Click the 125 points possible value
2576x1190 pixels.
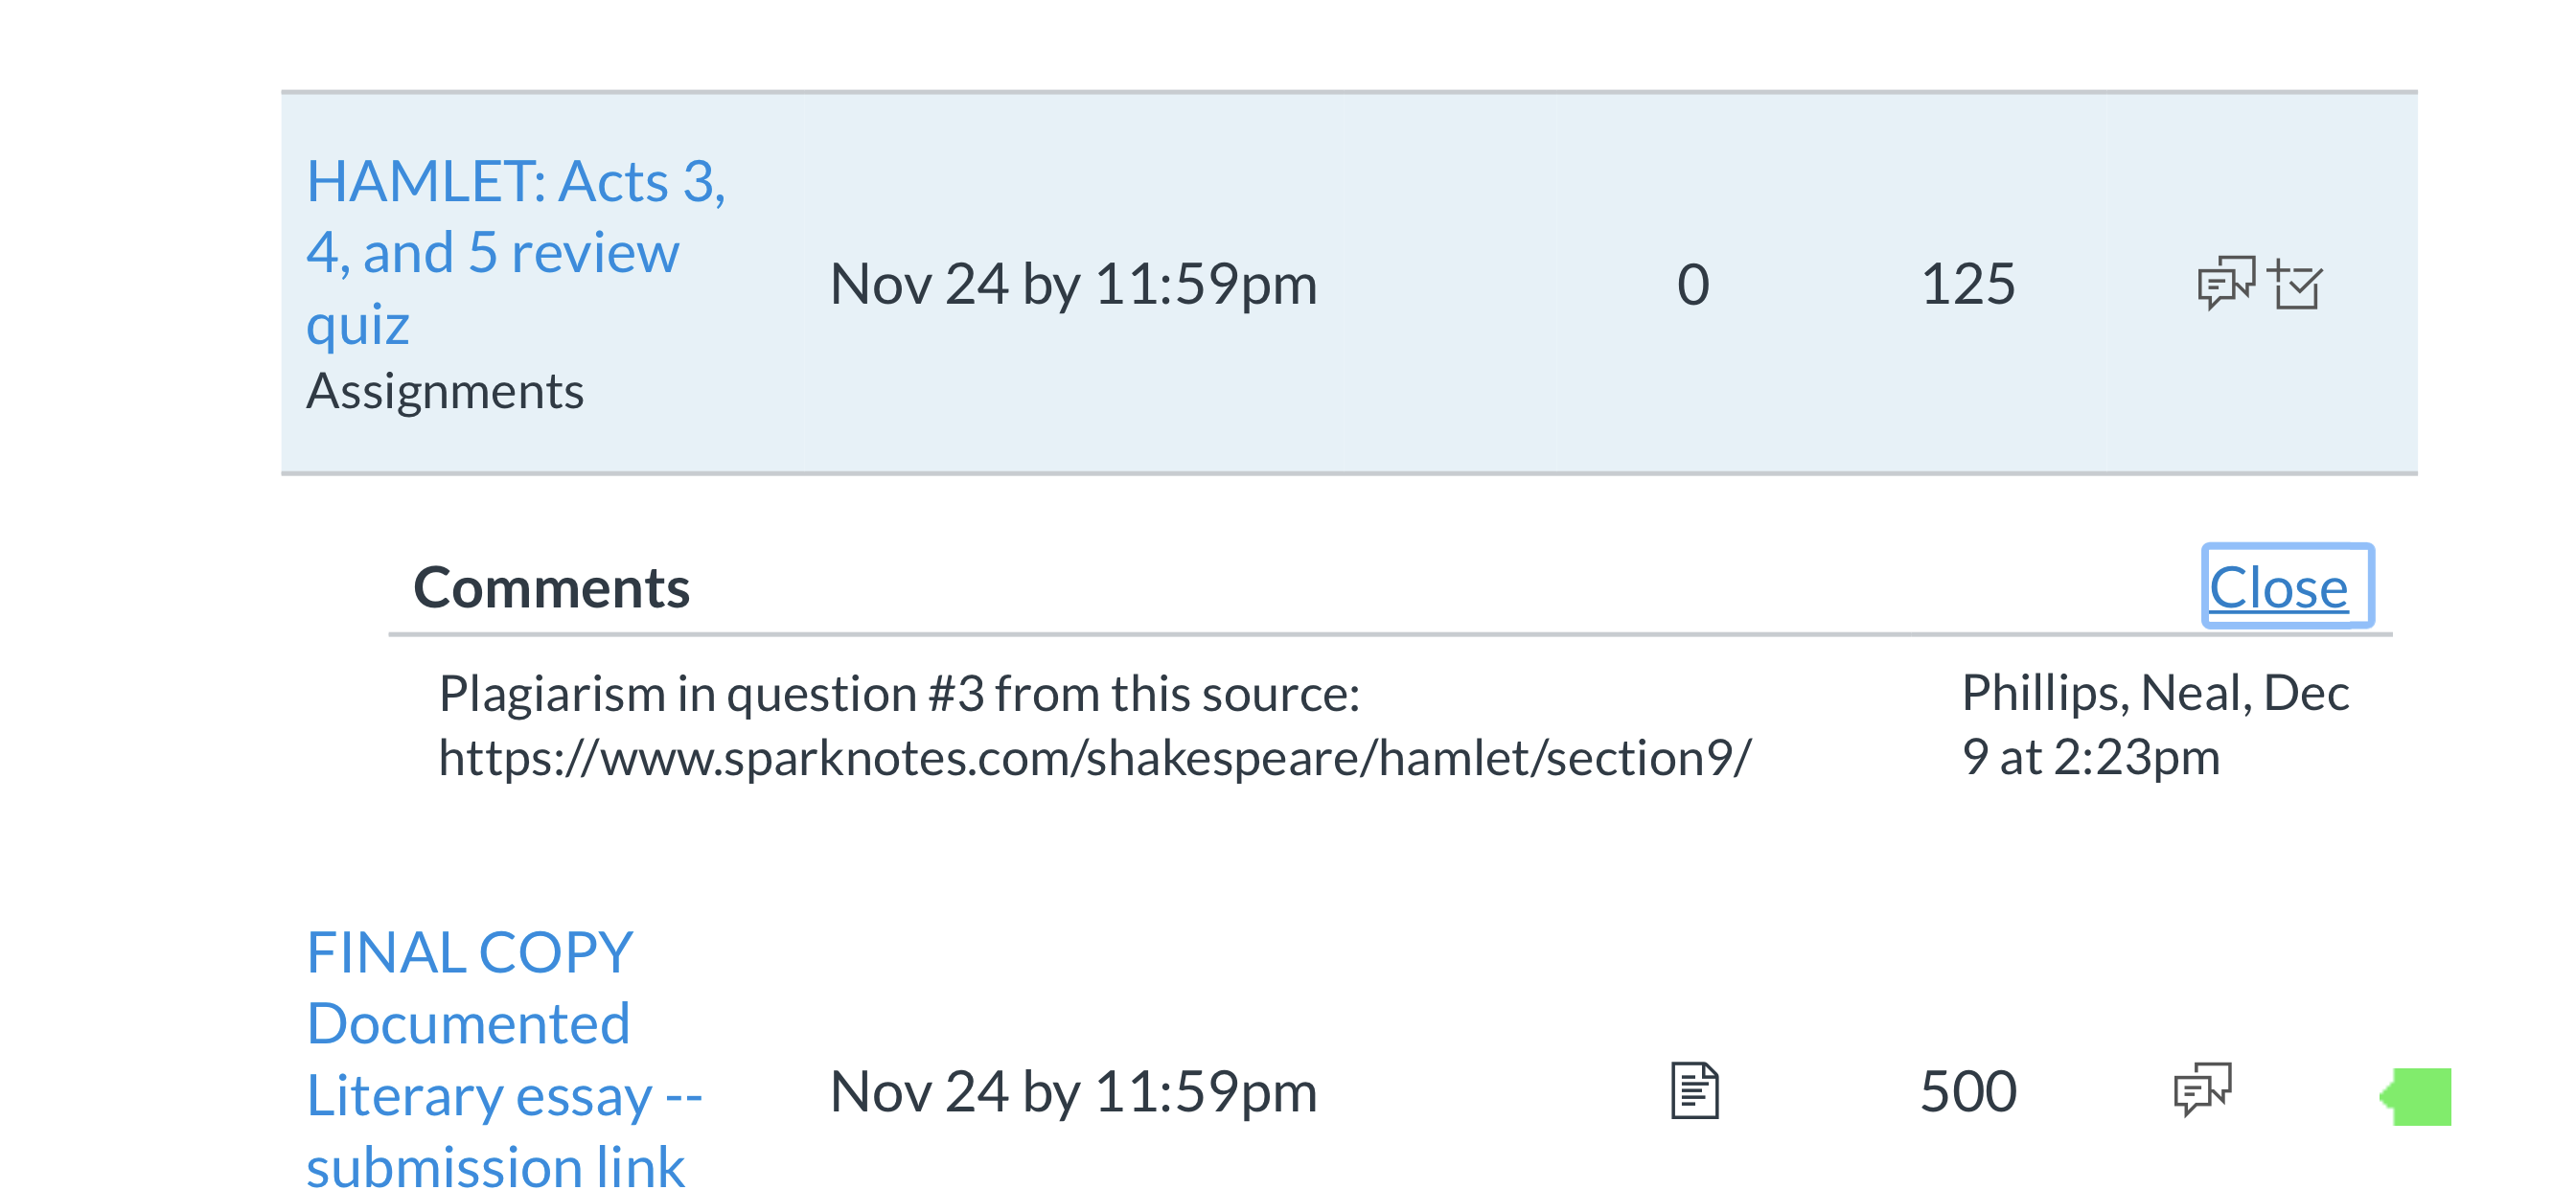point(1967,285)
